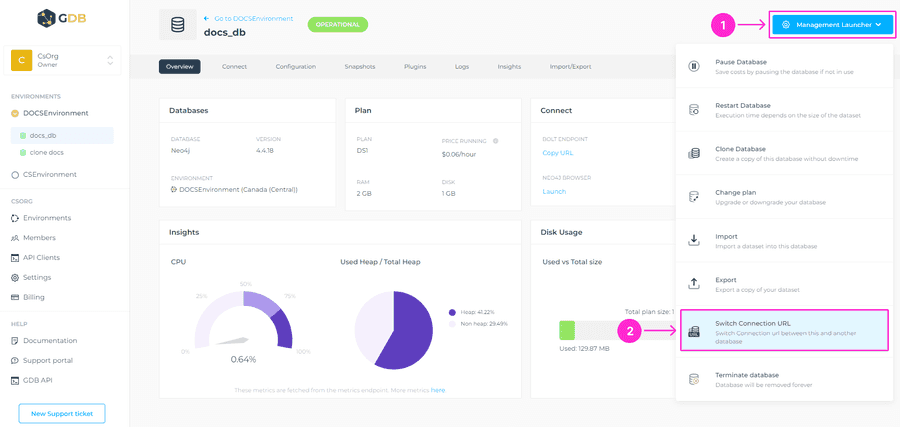
Task: Open the Management Launcher dropdown
Action: (832, 25)
